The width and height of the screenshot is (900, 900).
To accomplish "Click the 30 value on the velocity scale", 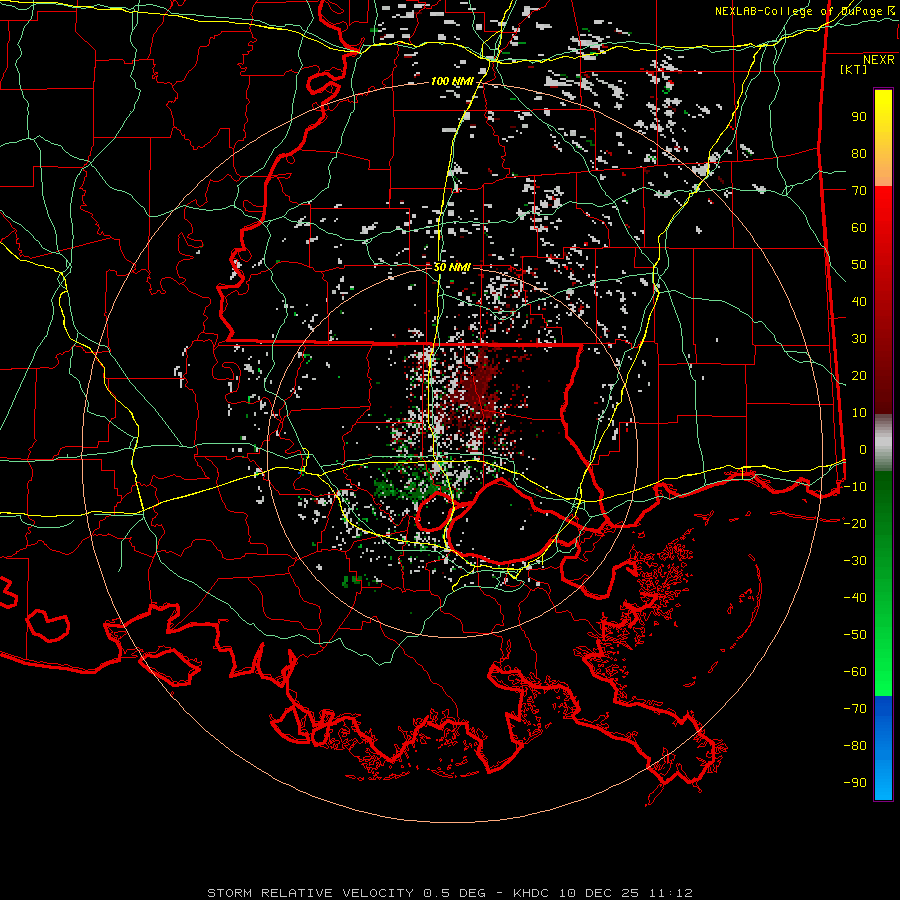I will pyautogui.click(x=859, y=339).
